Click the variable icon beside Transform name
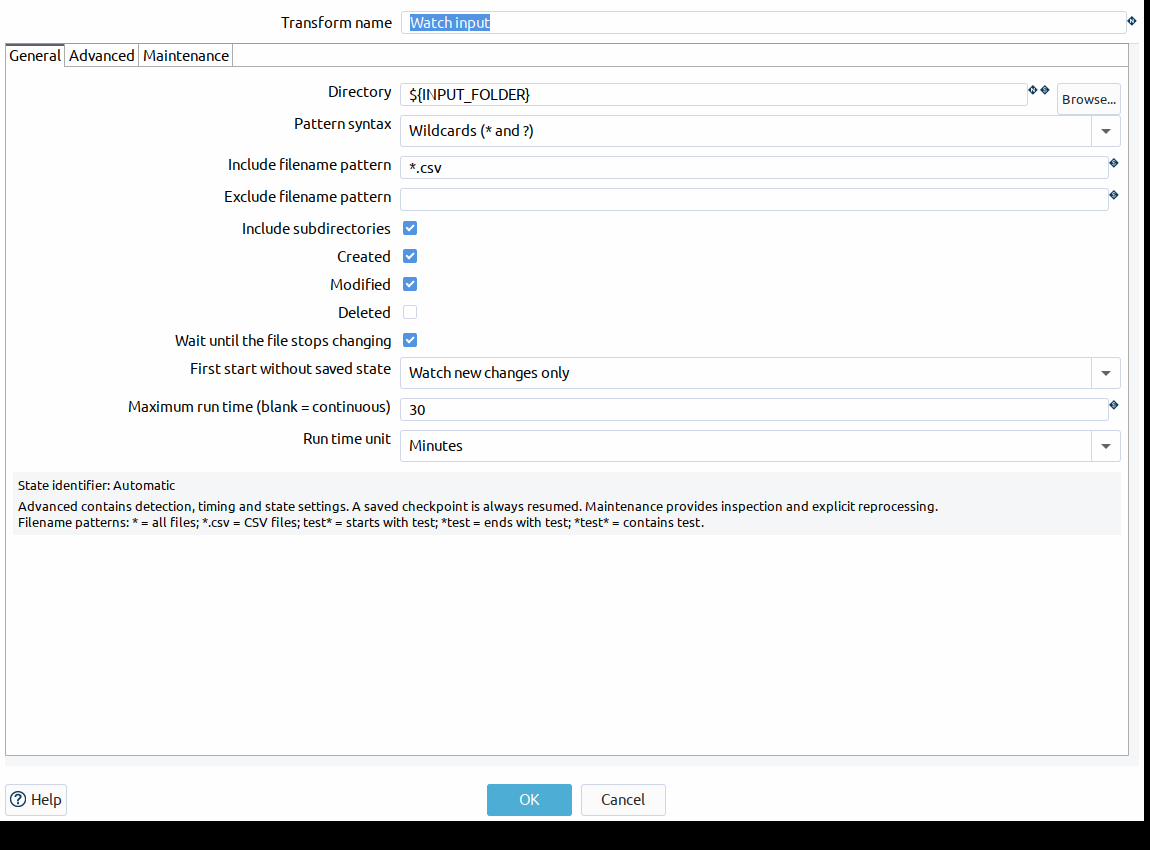Viewport: 1150px width, 850px height. (x=1132, y=21)
